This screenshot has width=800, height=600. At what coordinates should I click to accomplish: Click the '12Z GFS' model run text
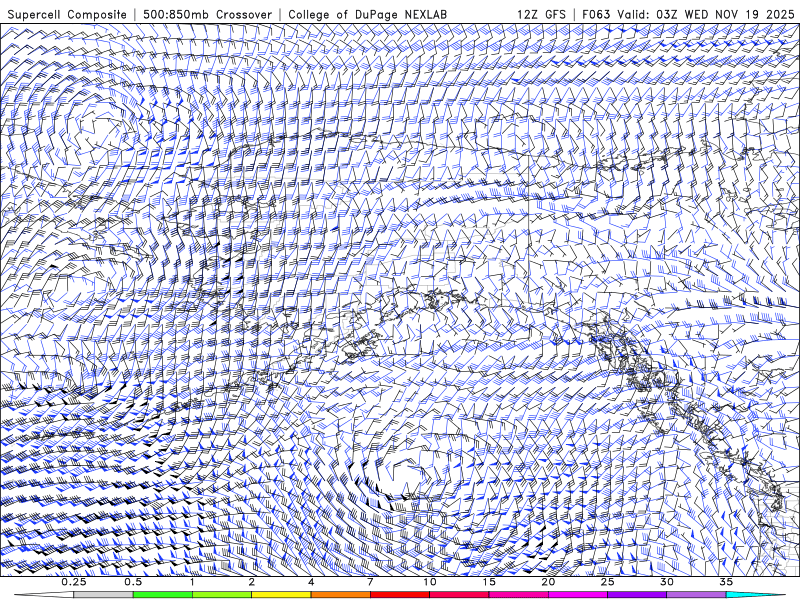click(x=541, y=15)
